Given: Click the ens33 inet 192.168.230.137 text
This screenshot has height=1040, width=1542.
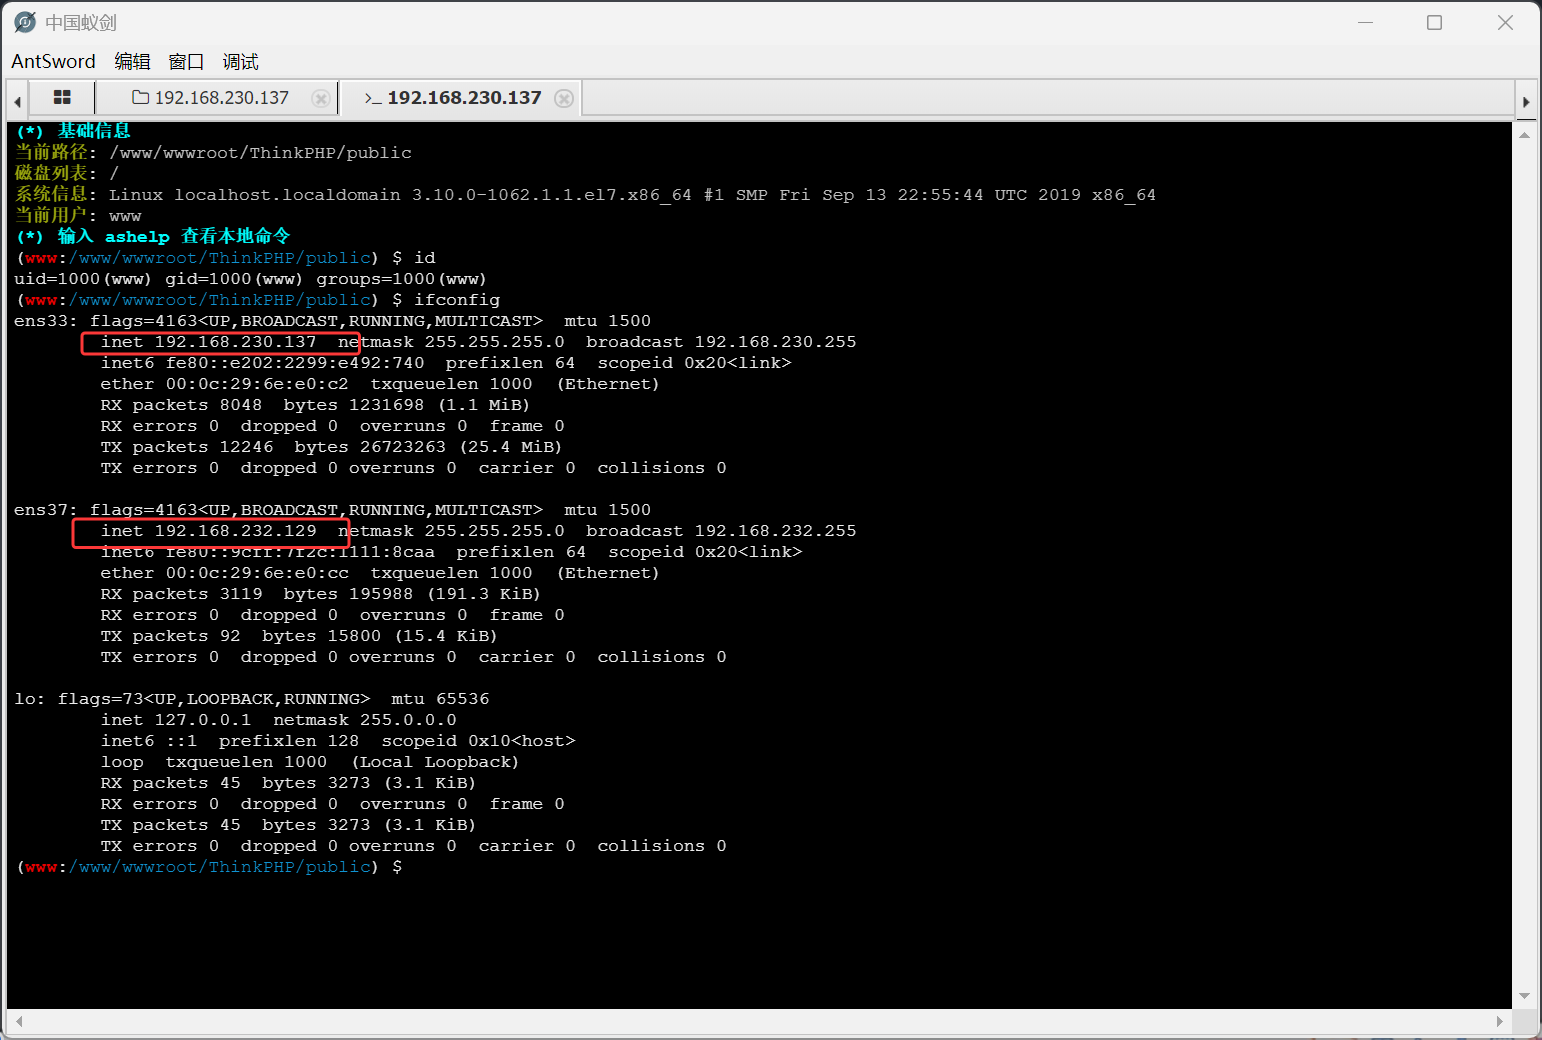Looking at the screenshot, I should click(x=208, y=342).
